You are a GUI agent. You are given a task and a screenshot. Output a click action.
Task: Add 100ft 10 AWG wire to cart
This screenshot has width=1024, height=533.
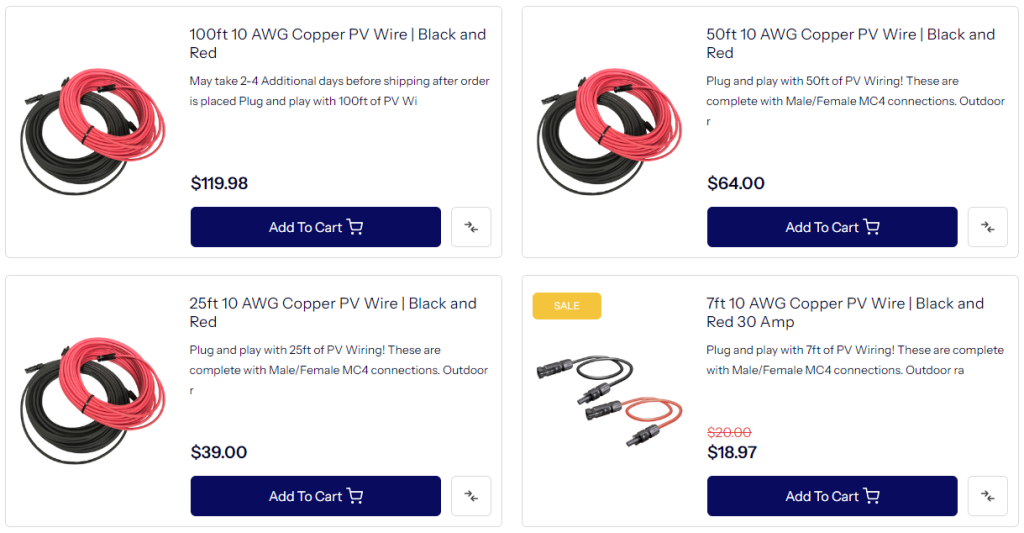pos(315,227)
